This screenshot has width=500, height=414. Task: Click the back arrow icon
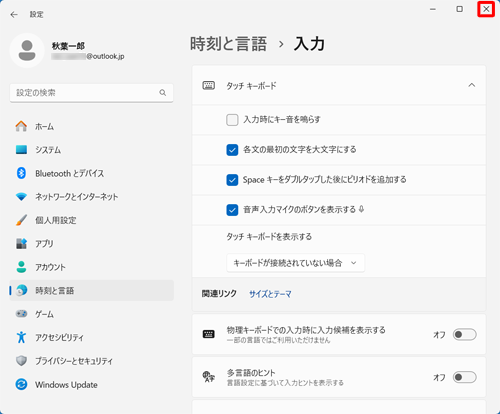(x=14, y=15)
